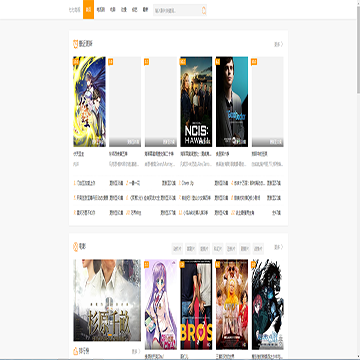Click the orange icon beside the top section title

(76, 44)
